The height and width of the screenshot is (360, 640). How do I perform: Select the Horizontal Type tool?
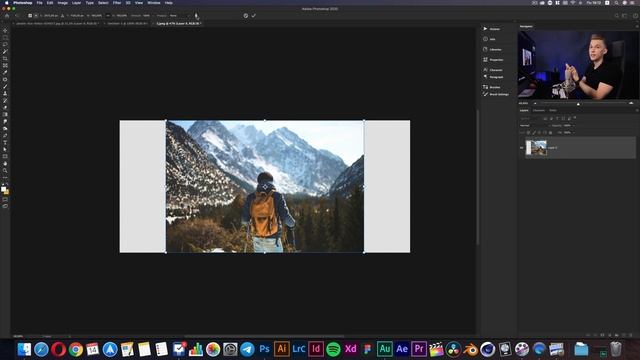[x=5, y=142]
